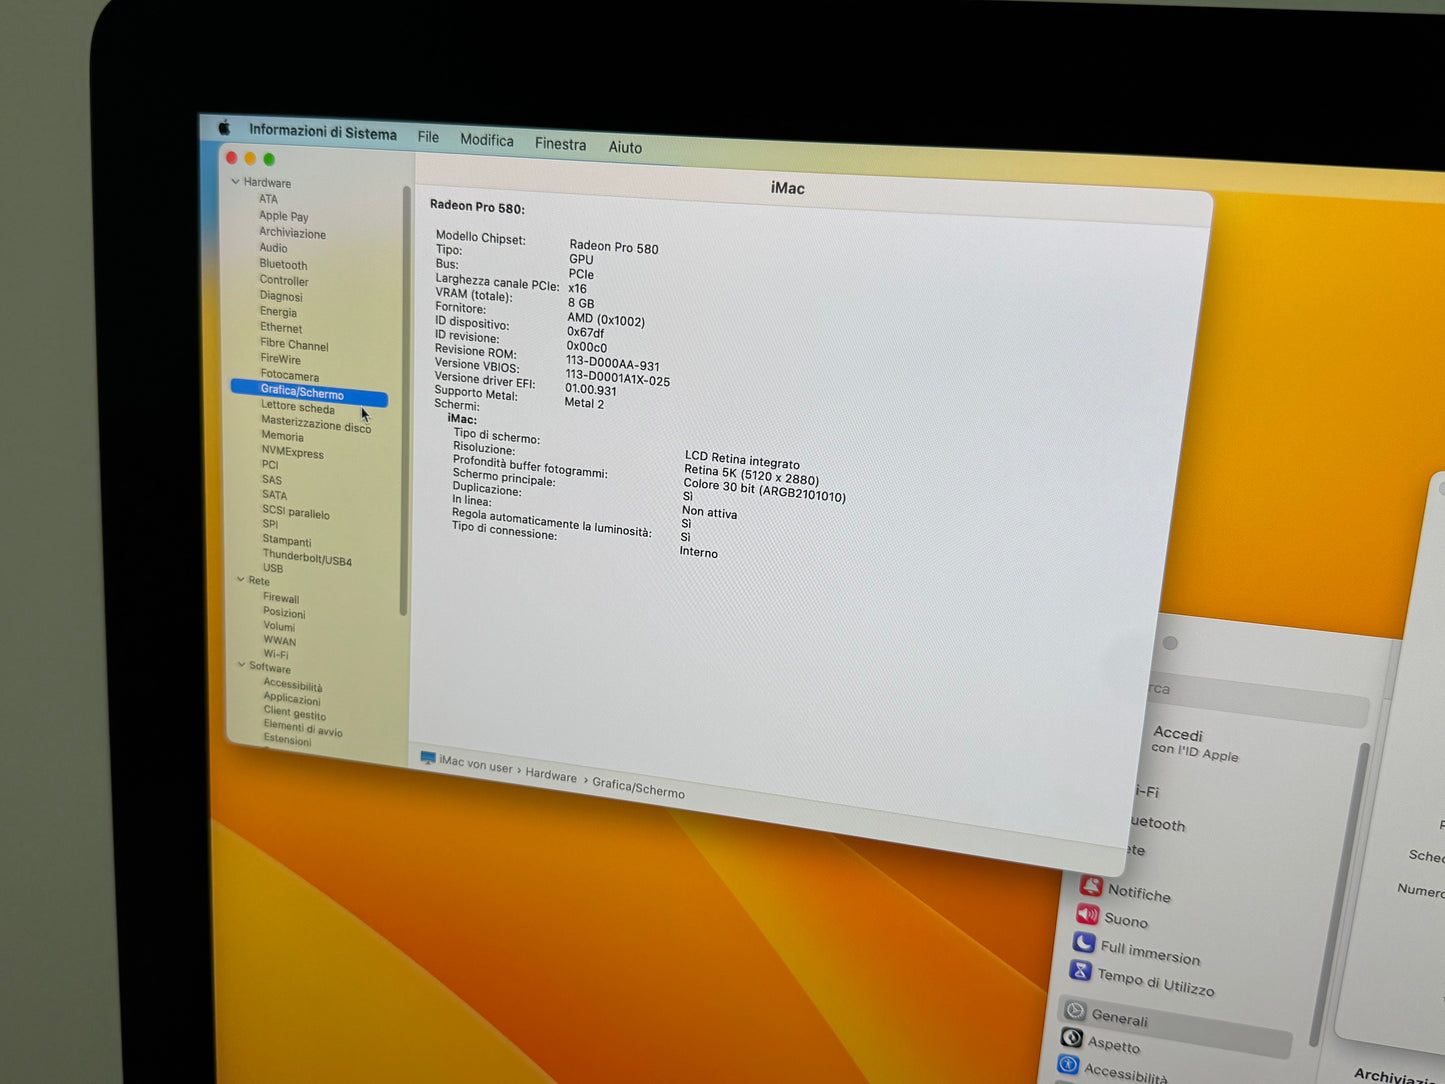1445x1084 pixels.
Task: Select Masterizzazione disco in the sidebar
Action: pos(316,424)
